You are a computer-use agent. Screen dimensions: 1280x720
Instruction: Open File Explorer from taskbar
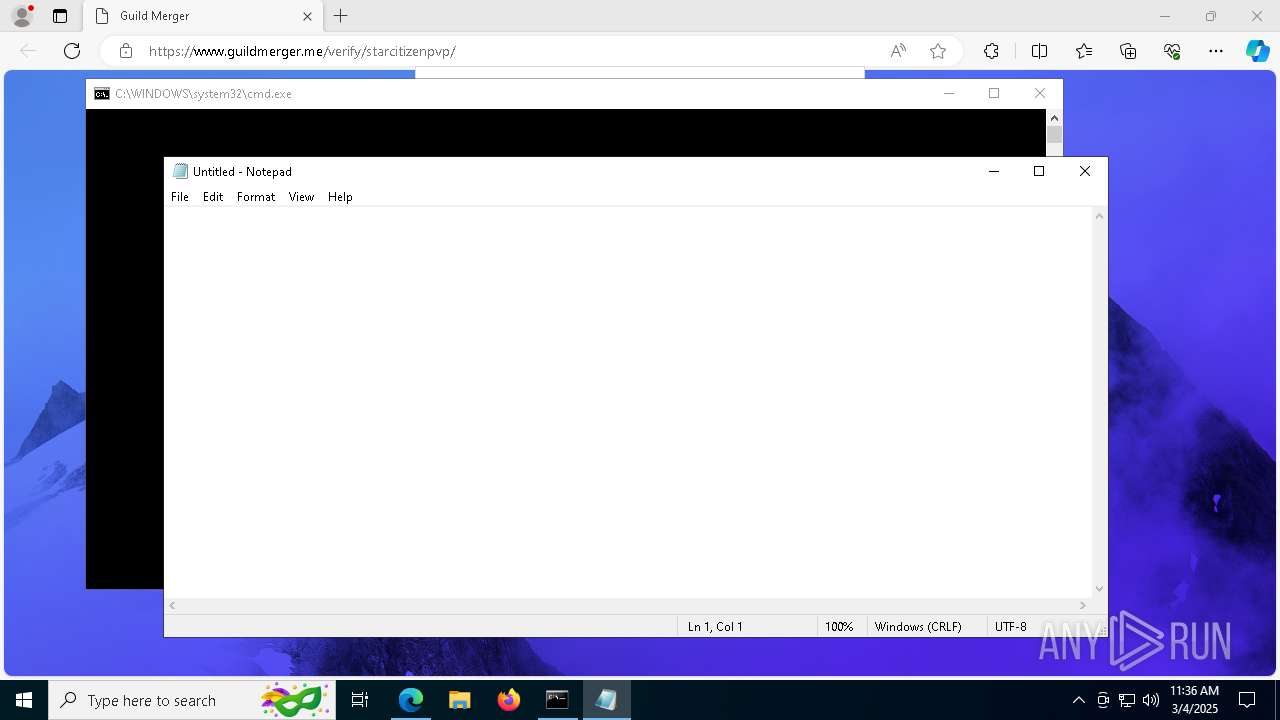460,700
